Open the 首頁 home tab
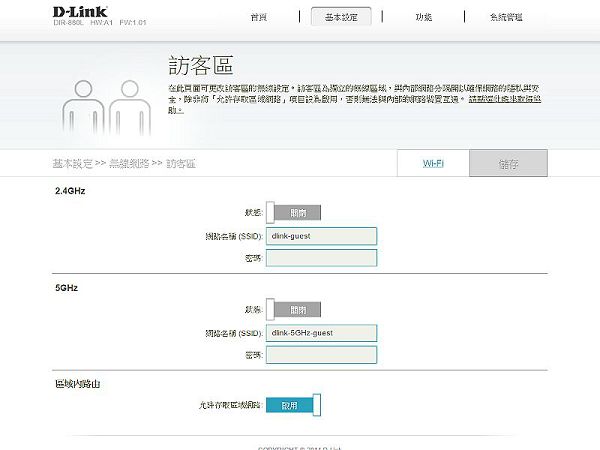 (259, 17)
